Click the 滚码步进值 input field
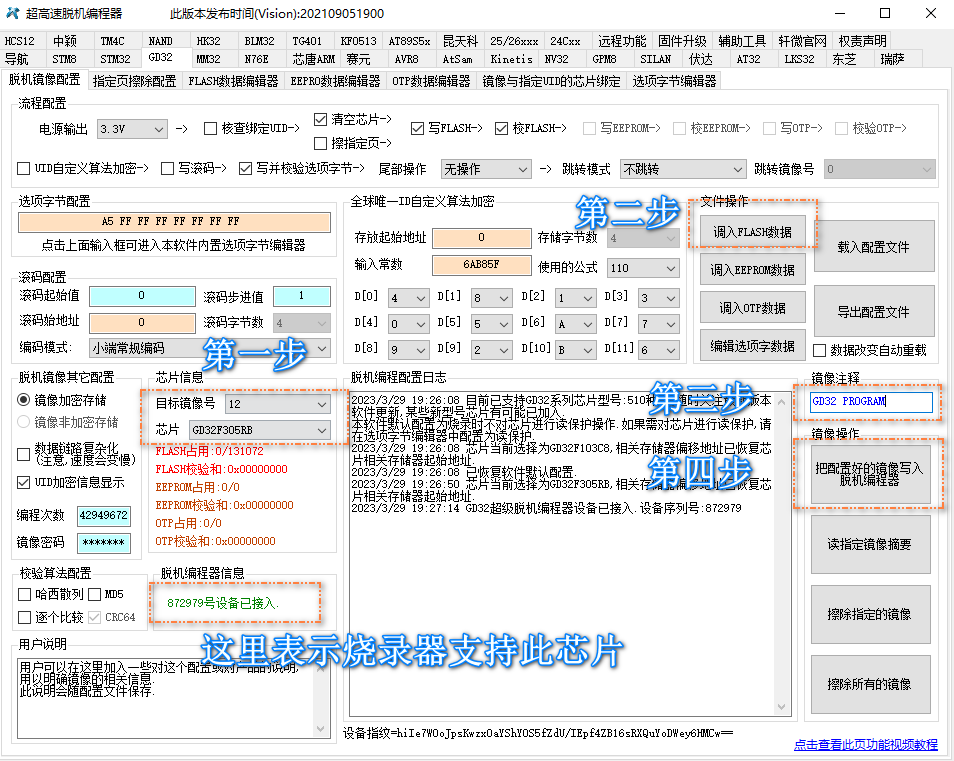 coord(301,296)
